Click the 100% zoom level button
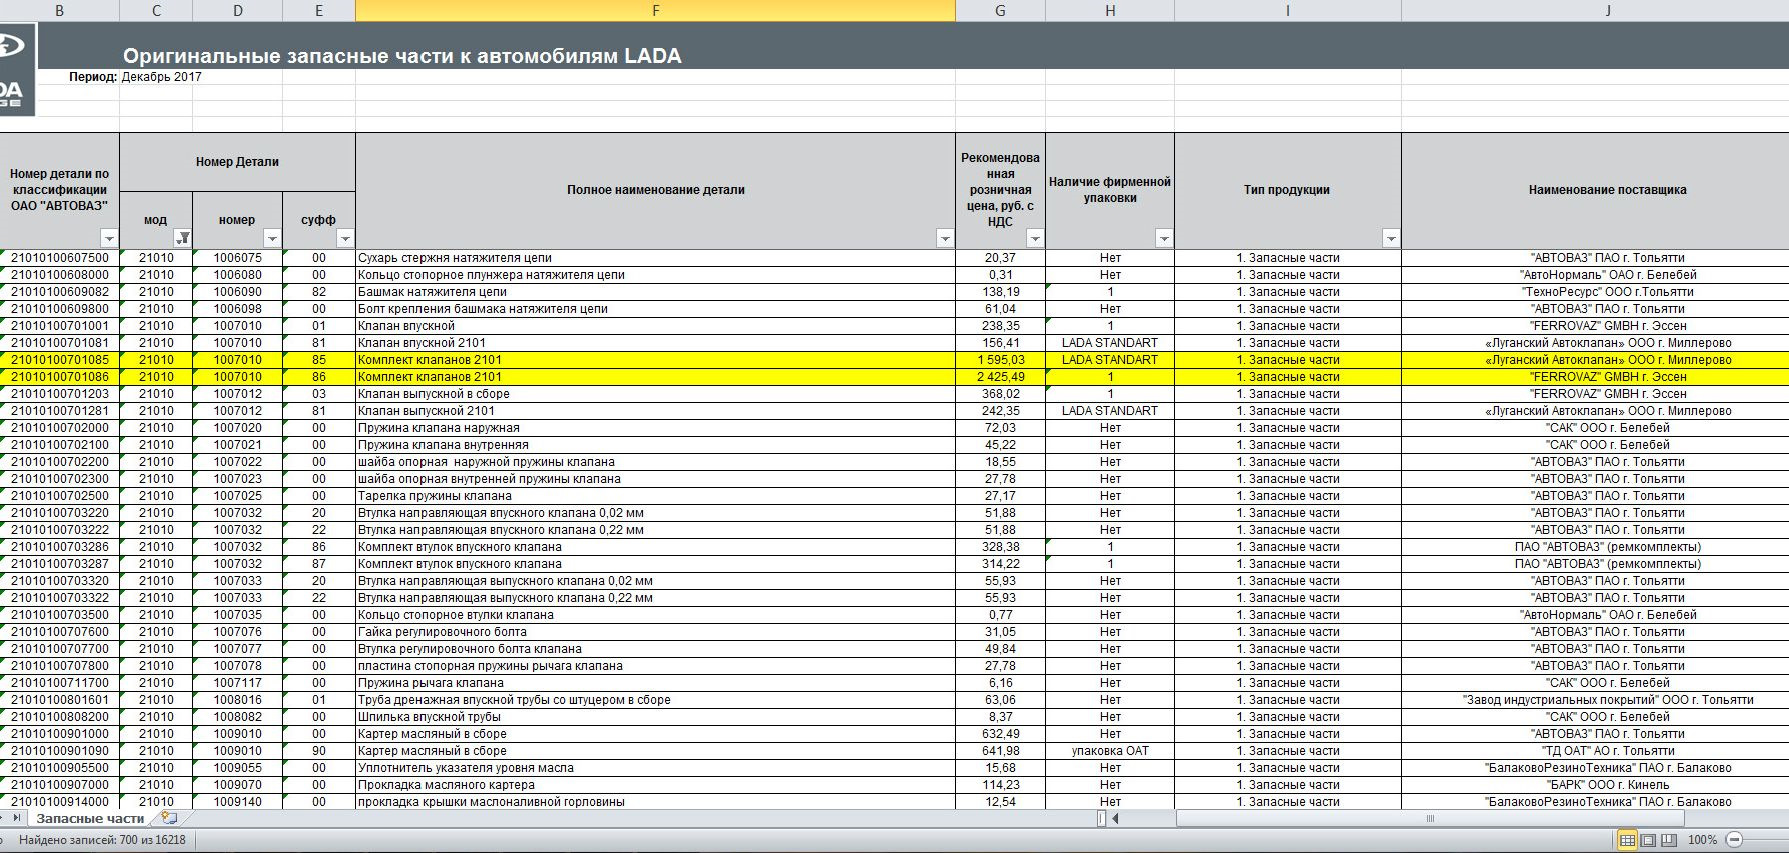 tap(1702, 840)
